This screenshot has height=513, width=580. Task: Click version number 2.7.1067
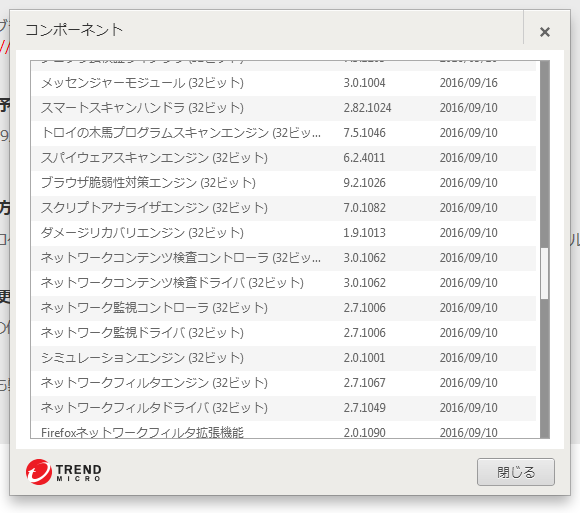[364, 383]
